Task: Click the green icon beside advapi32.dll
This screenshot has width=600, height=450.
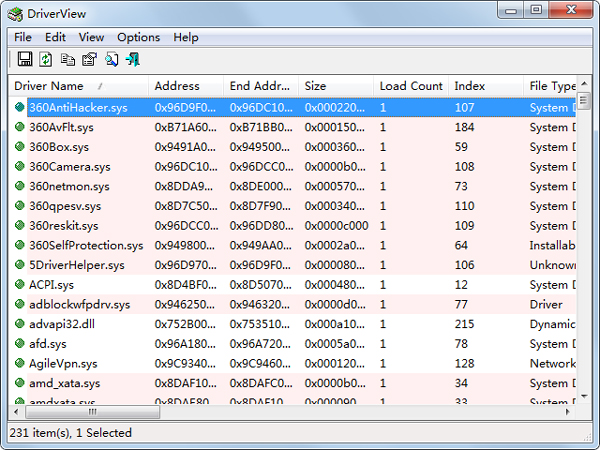Action: (20, 323)
